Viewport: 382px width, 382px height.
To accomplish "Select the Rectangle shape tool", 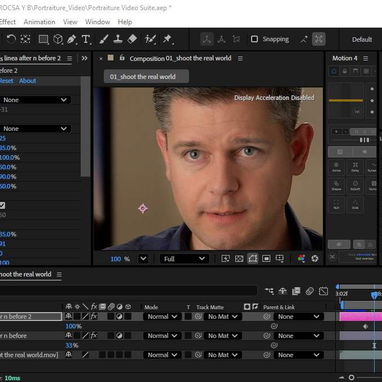I will (43, 39).
